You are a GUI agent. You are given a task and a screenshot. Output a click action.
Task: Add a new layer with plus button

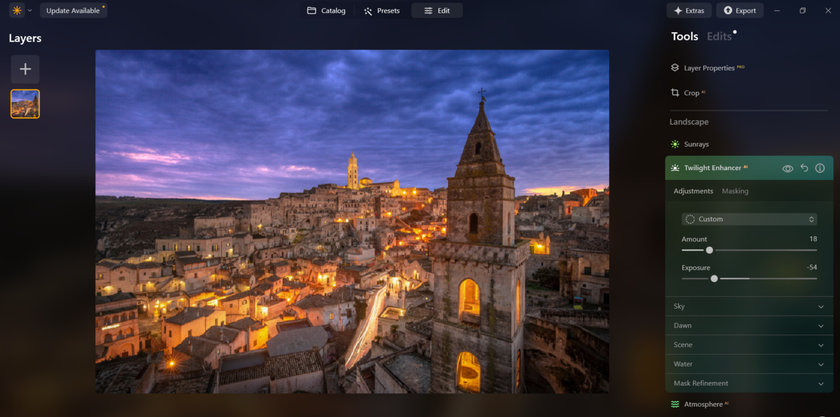[25, 69]
